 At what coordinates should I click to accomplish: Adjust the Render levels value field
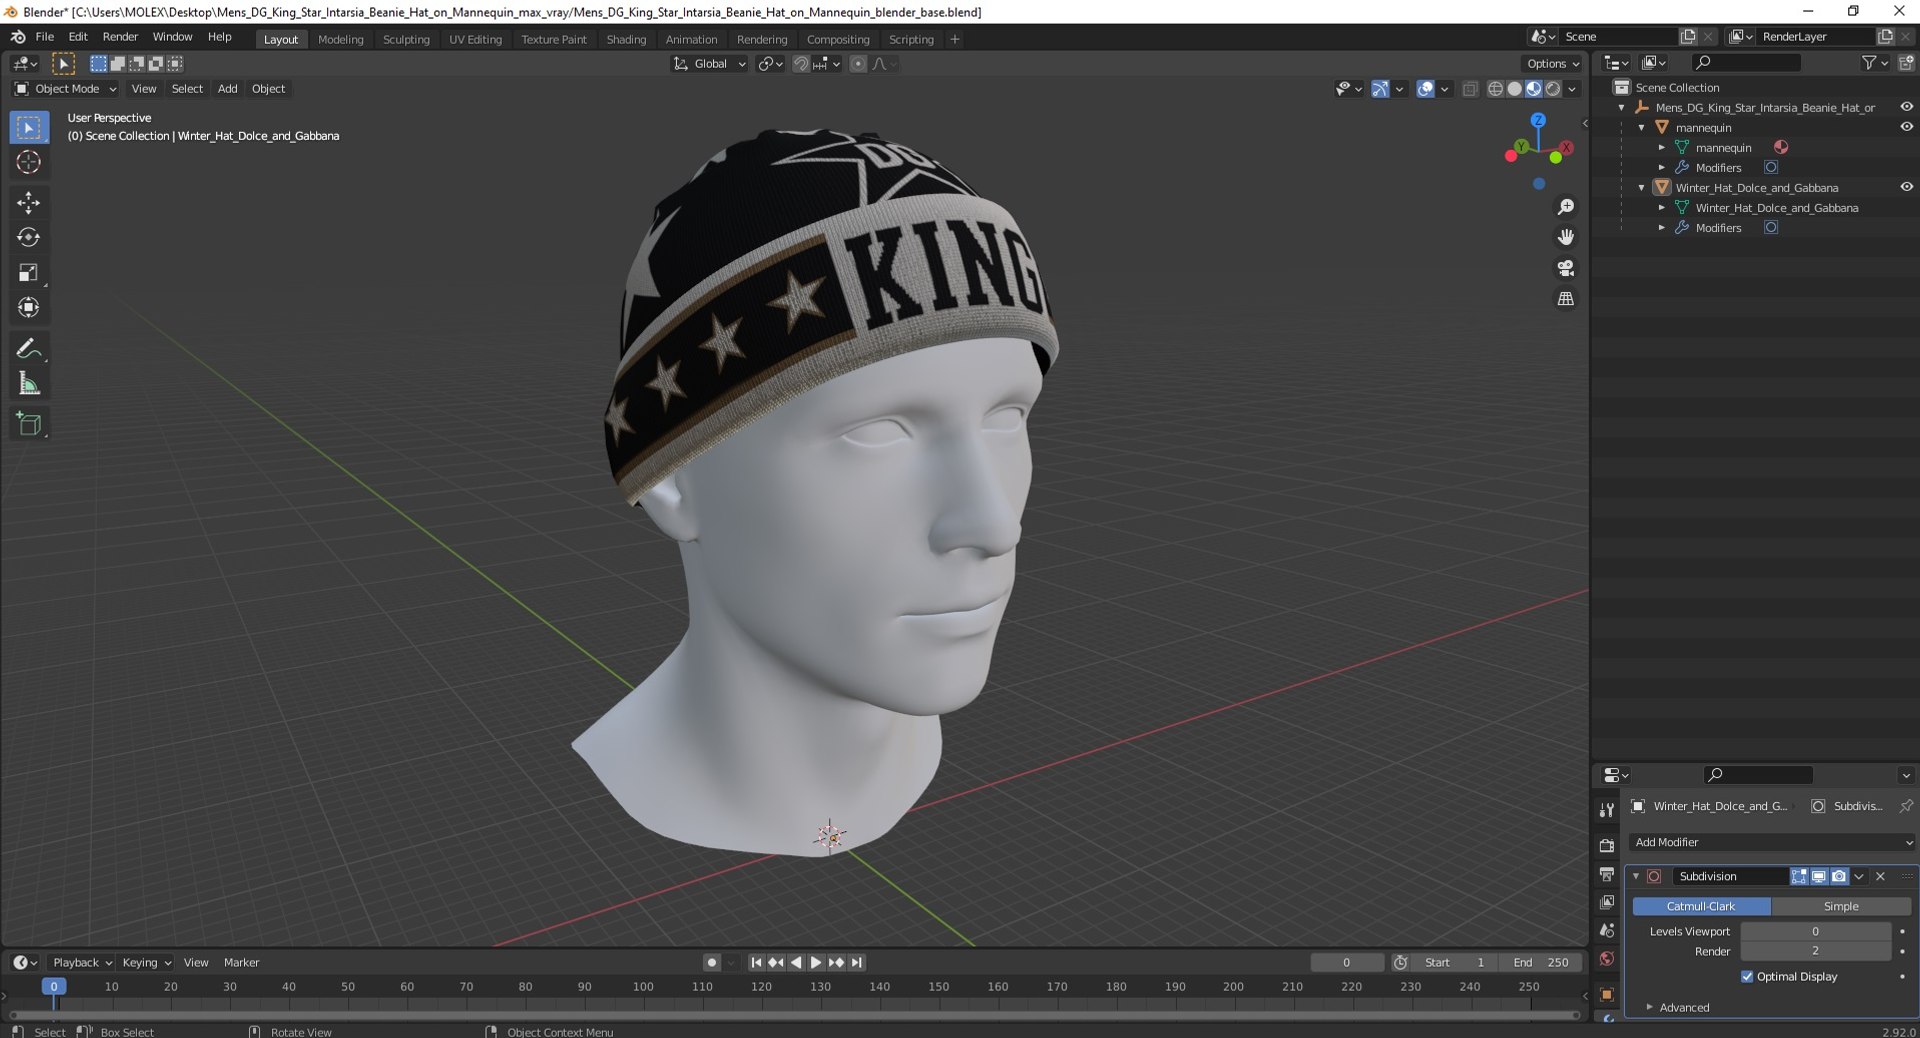[x=1815, y=951]
